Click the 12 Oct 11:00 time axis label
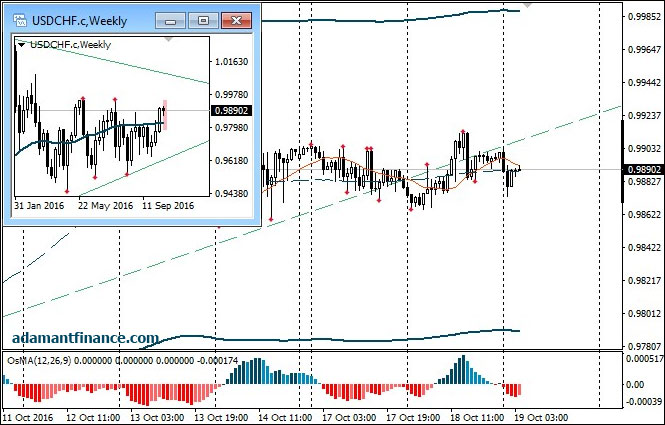 [x=93, y=417]
